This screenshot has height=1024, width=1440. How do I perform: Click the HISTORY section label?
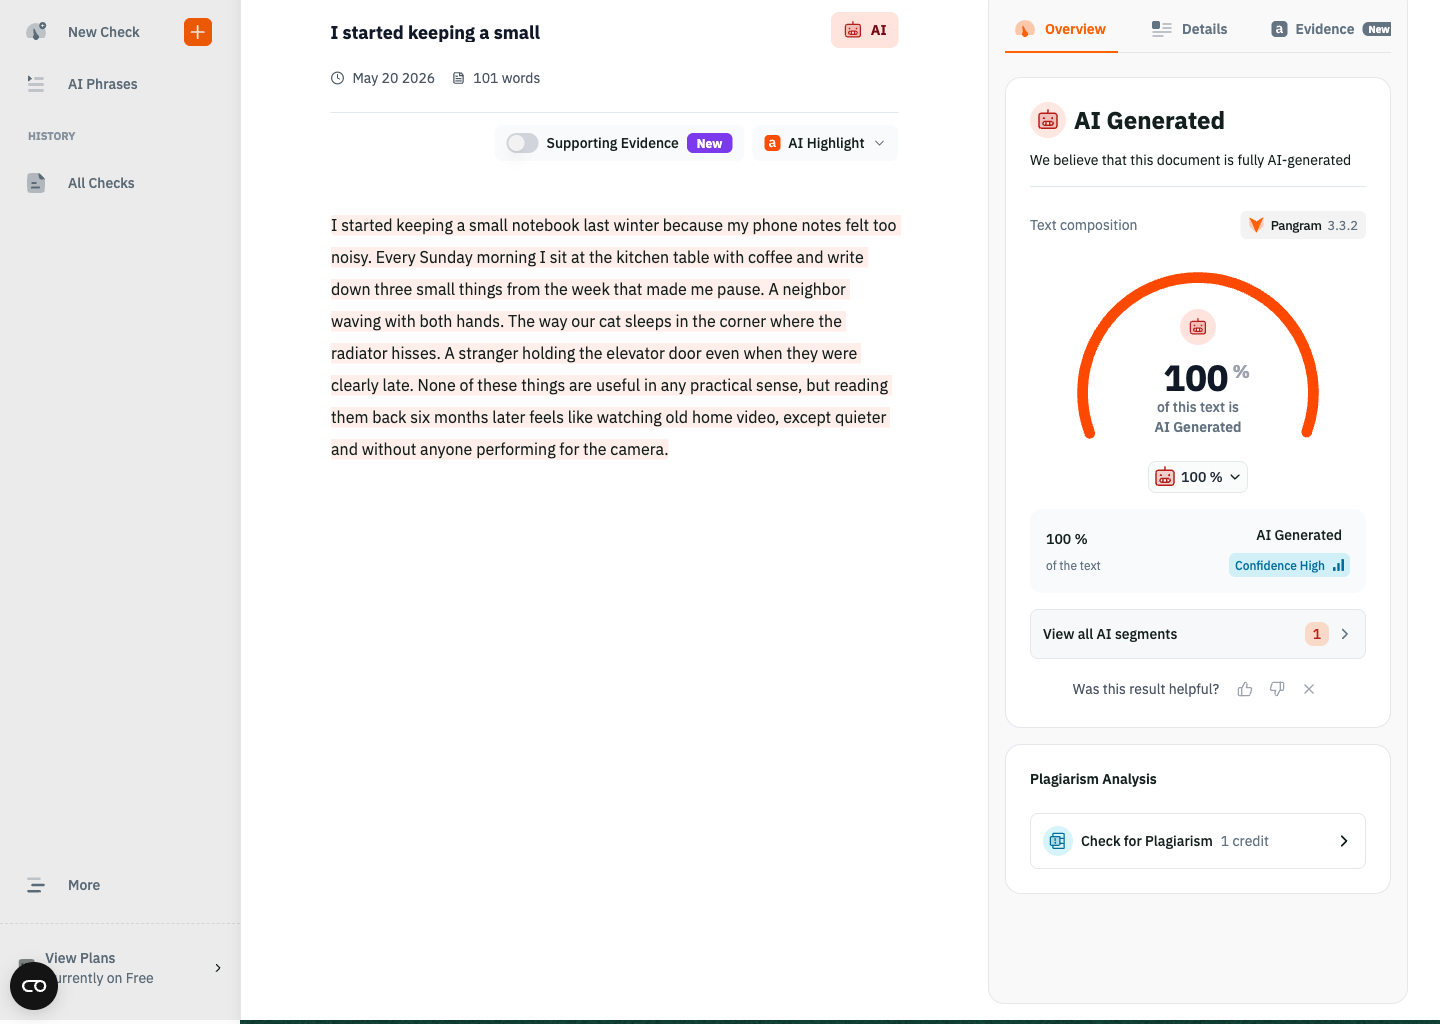(x=52, y=136)
